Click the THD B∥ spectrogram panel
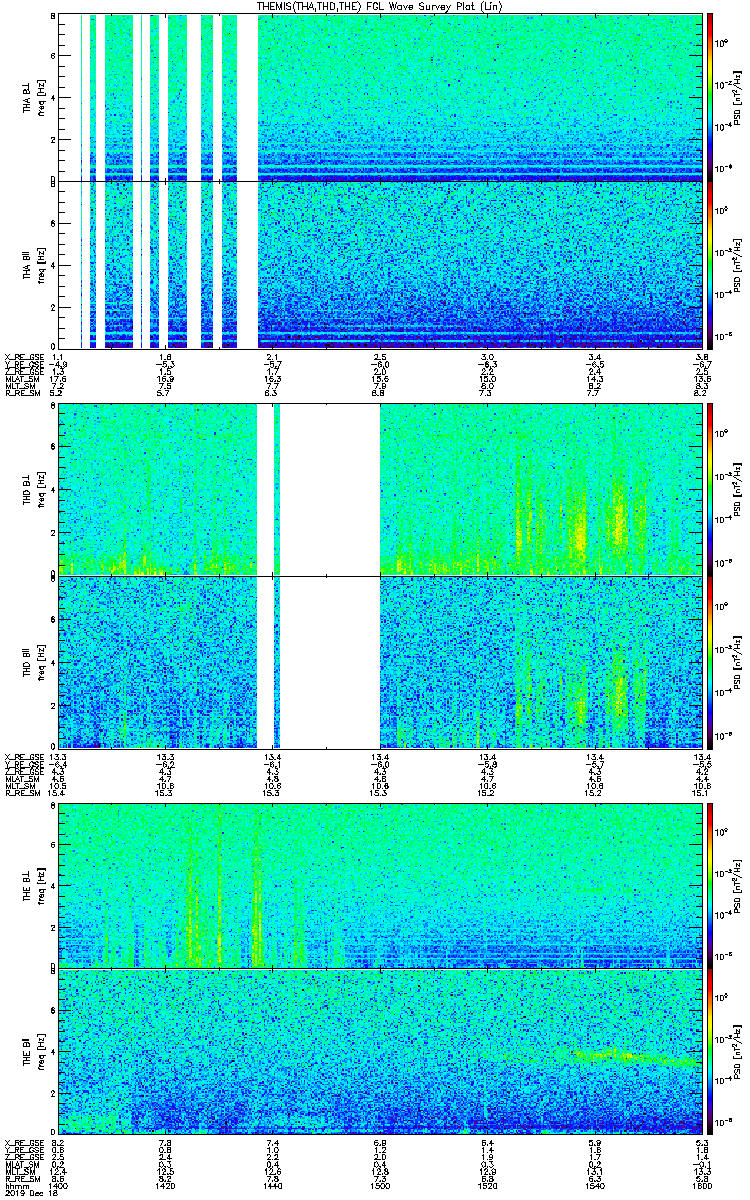This screenshot has height=1200, width=750. [381, 662]
